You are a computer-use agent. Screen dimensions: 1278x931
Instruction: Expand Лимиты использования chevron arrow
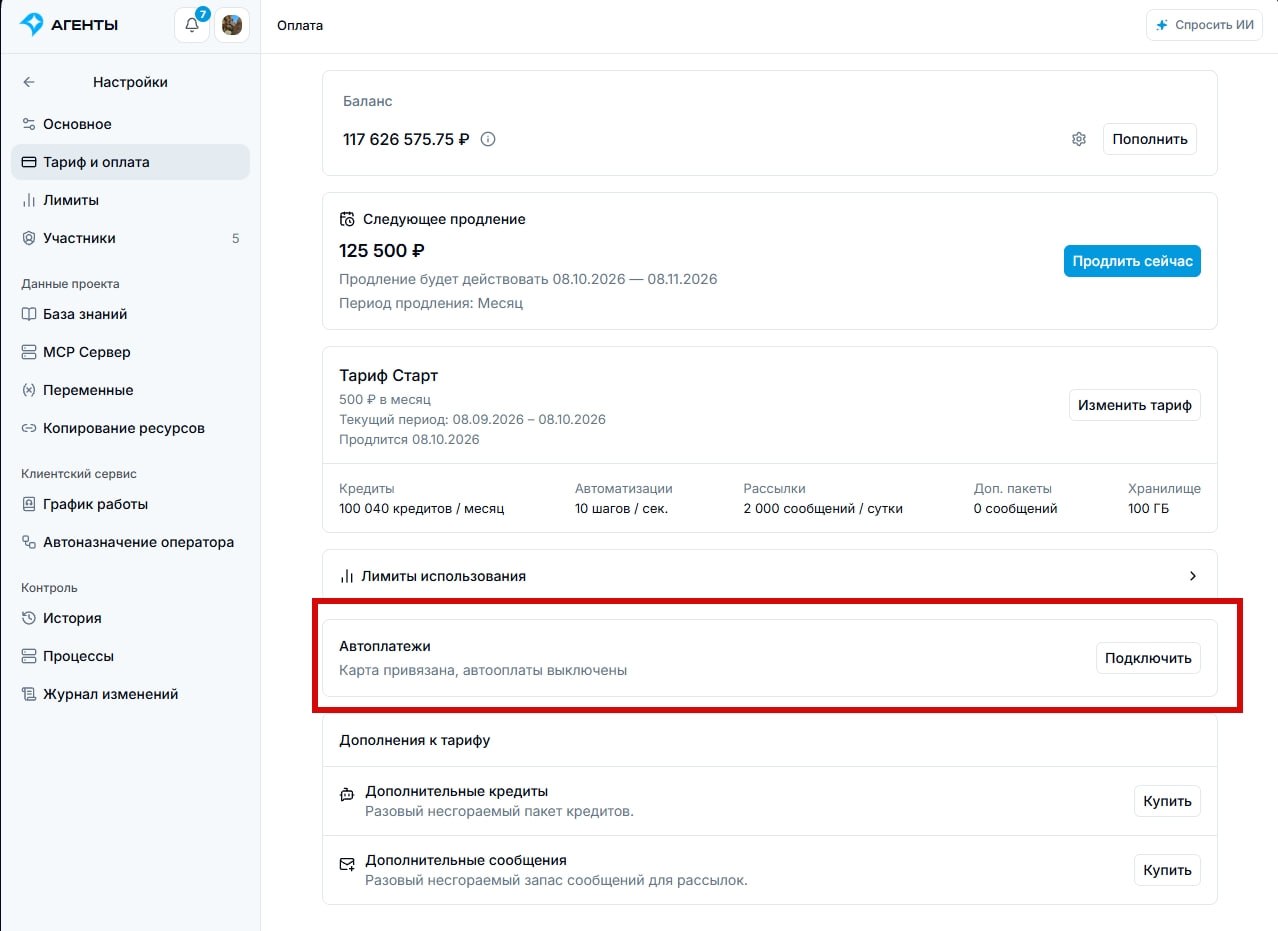(x=1192, y=576)
